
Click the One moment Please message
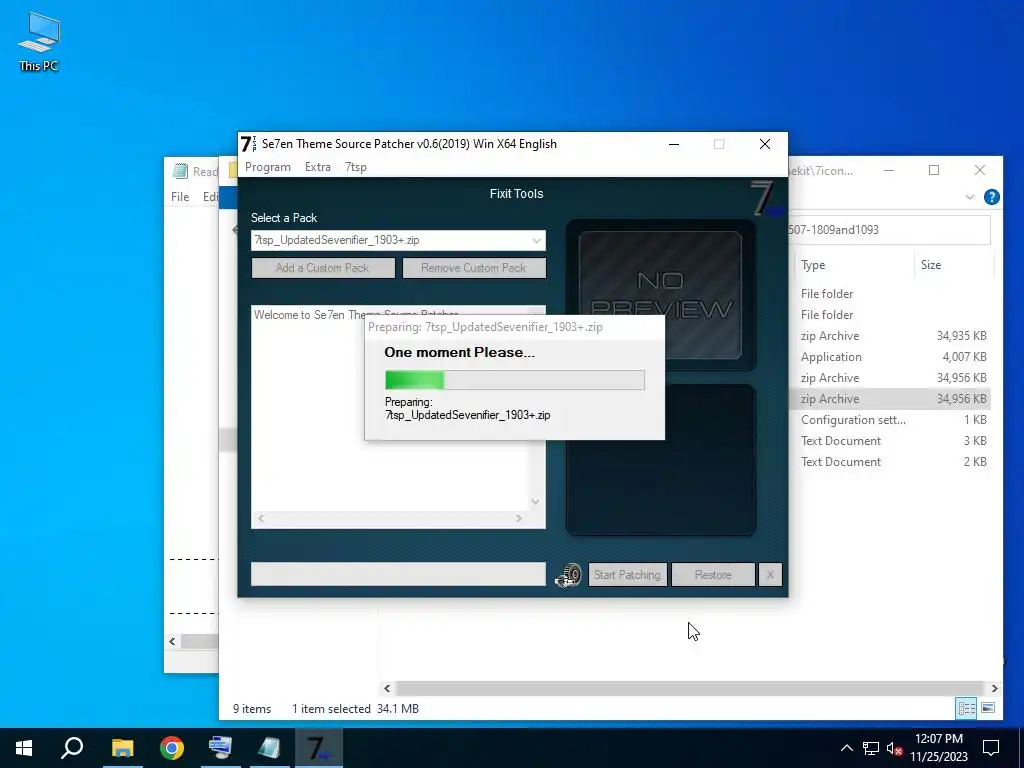point(459,352)
